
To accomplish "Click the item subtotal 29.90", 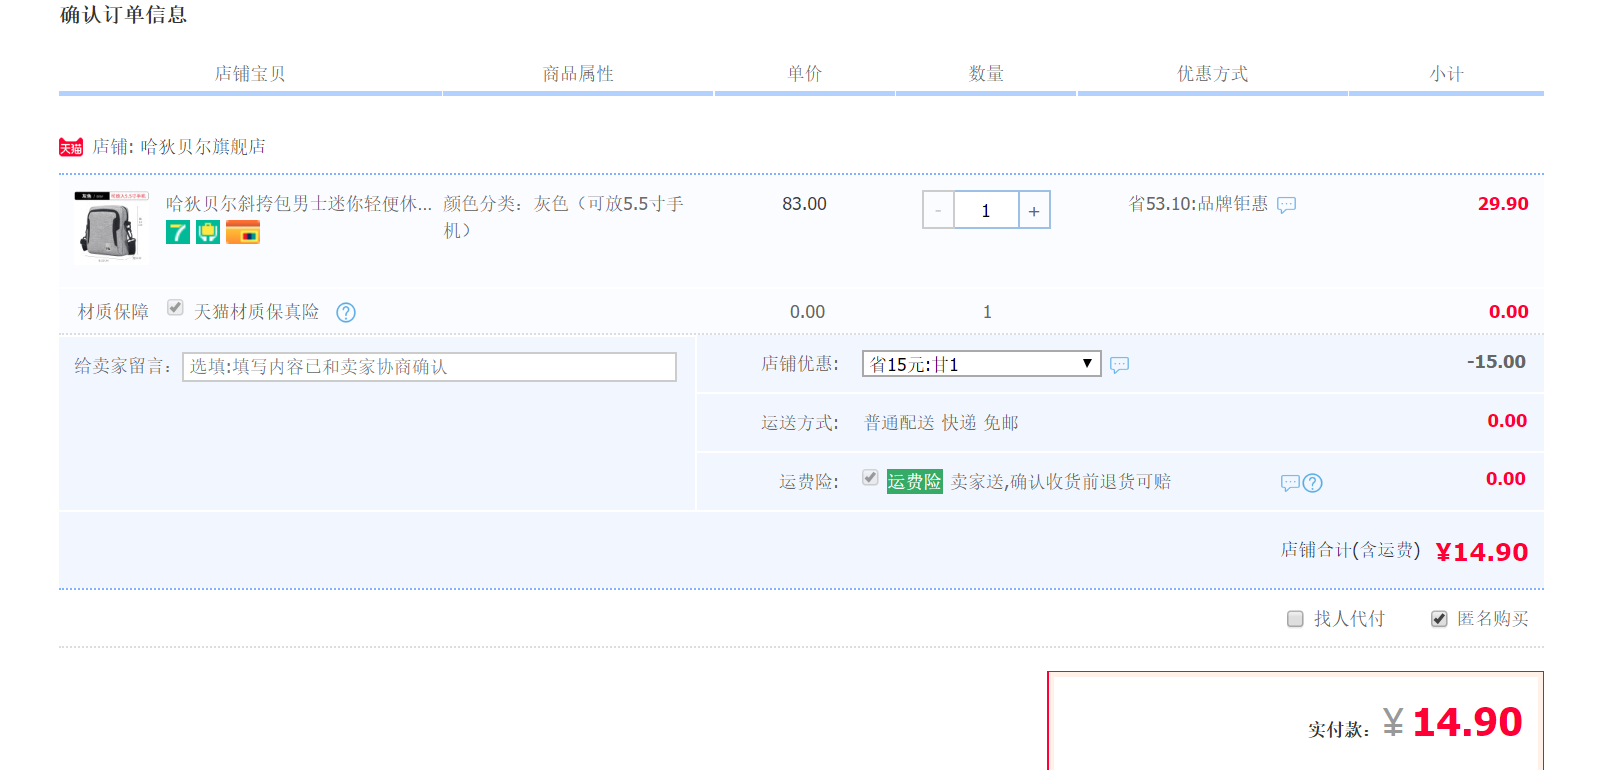I will [x=1503, y=204].
